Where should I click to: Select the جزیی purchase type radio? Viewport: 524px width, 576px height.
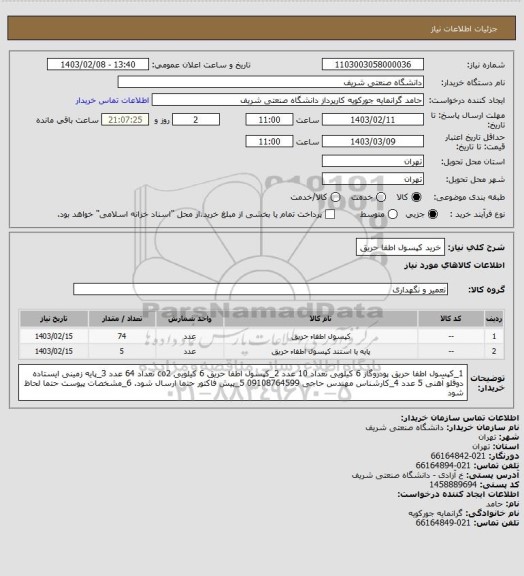pos(433,214)
